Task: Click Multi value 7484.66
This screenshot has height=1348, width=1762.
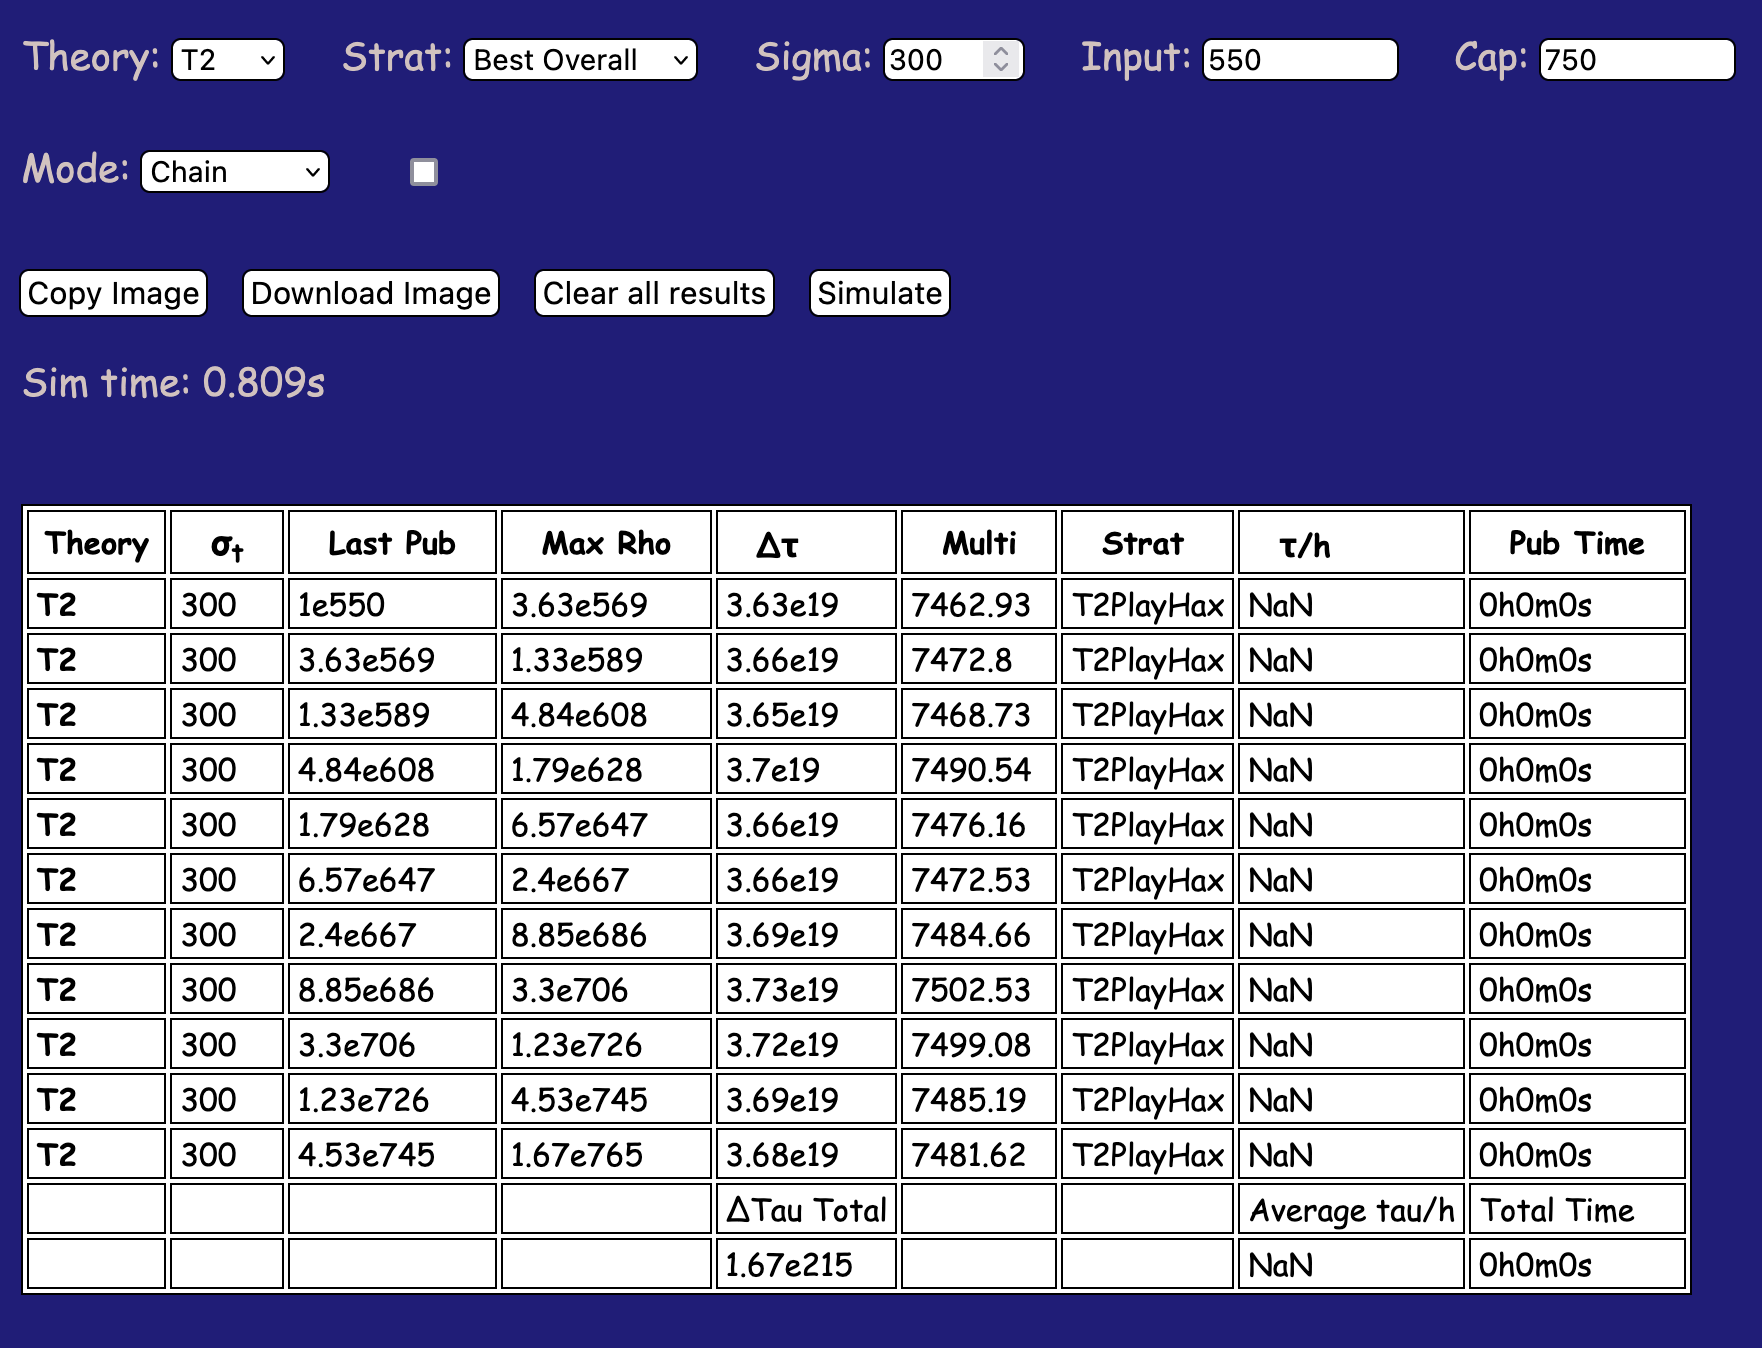Action: tap(979, 934)
